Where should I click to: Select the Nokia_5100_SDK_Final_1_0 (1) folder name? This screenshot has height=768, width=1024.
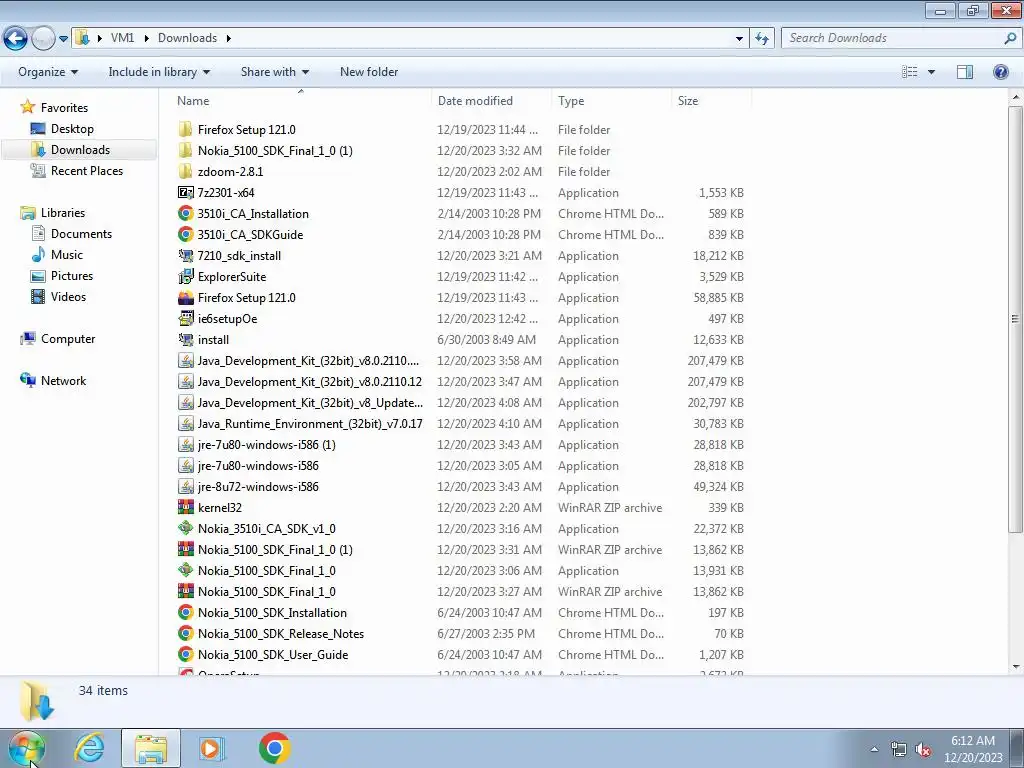[275, 151]
